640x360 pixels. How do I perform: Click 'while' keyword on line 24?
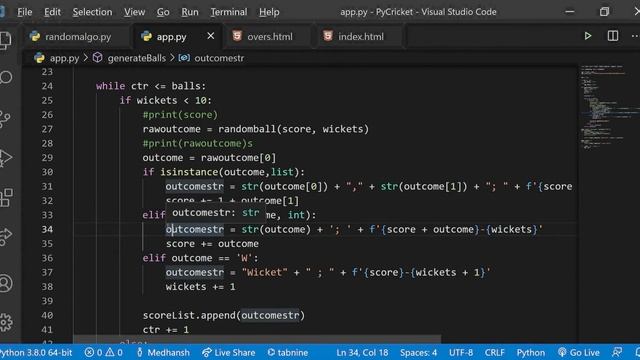click(x=111, y=86)
